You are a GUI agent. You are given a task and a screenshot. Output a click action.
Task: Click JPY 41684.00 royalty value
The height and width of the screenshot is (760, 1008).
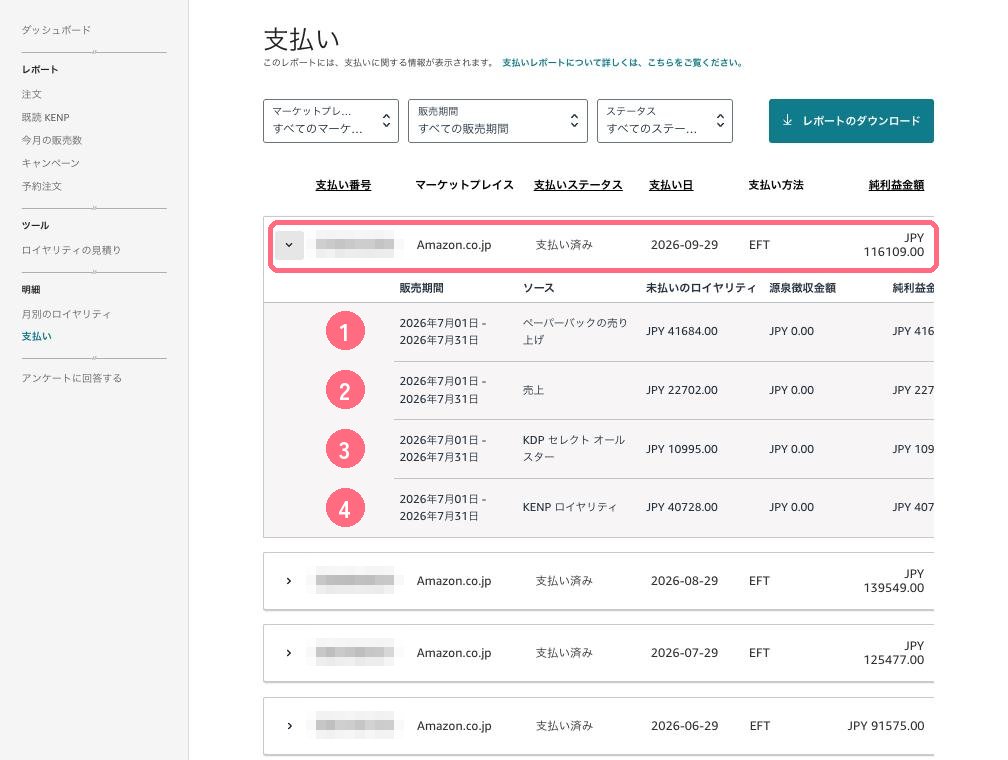681,331
